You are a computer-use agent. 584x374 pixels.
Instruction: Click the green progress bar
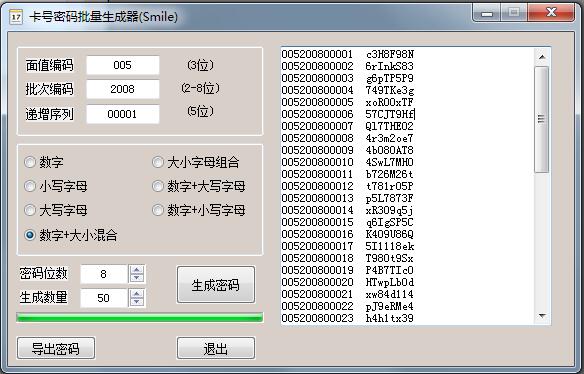click(140, 317)
